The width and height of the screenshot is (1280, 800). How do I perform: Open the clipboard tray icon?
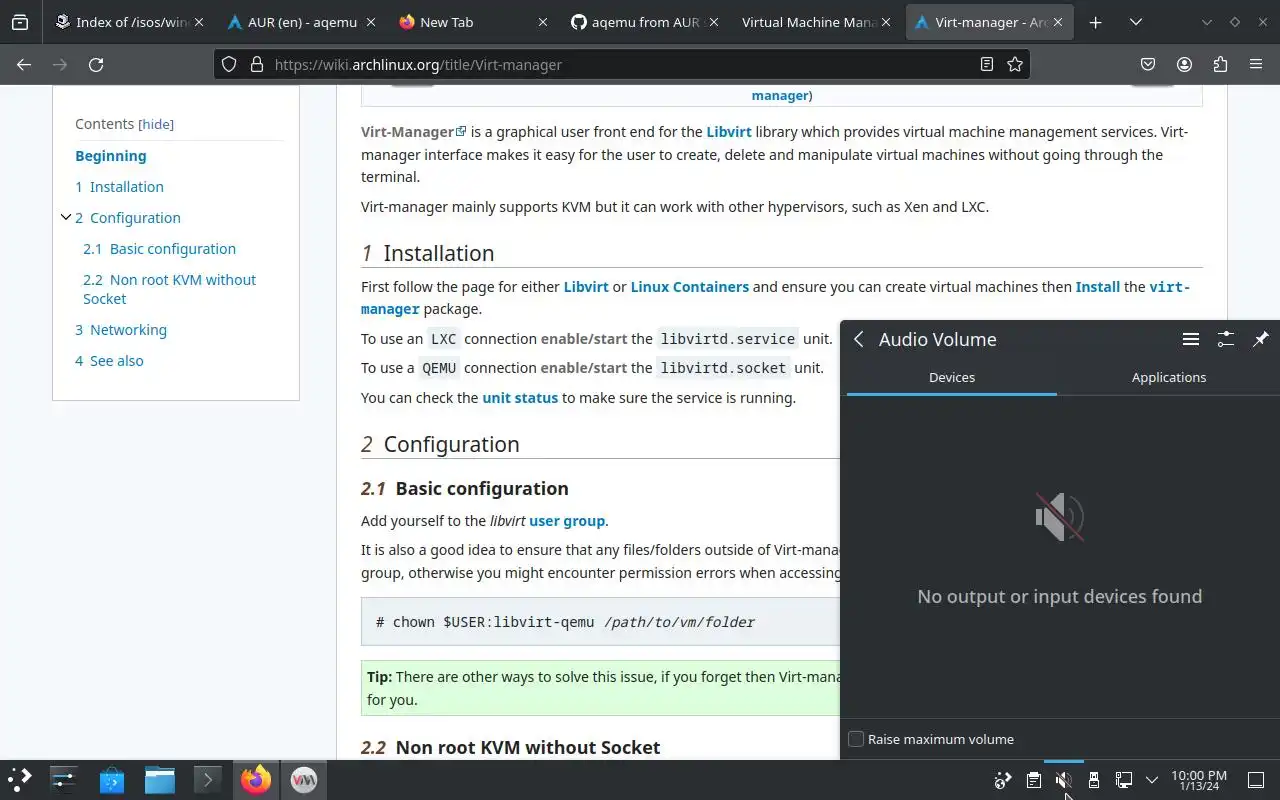click(x=1034, y=780)
